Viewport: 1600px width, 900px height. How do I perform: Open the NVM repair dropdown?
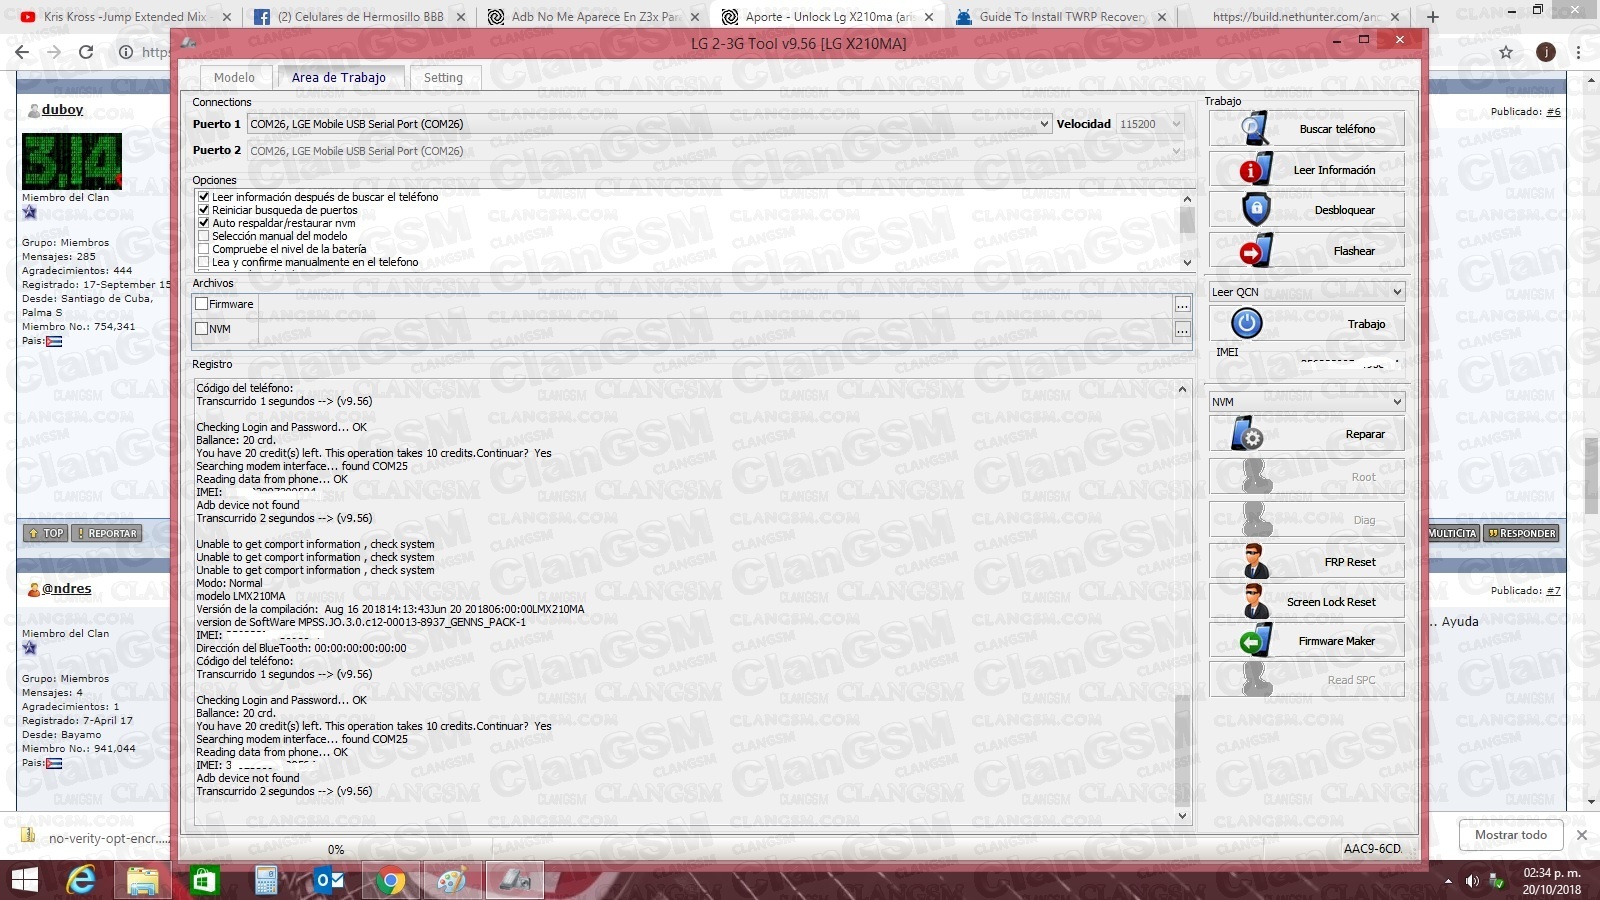point(1307,402)
